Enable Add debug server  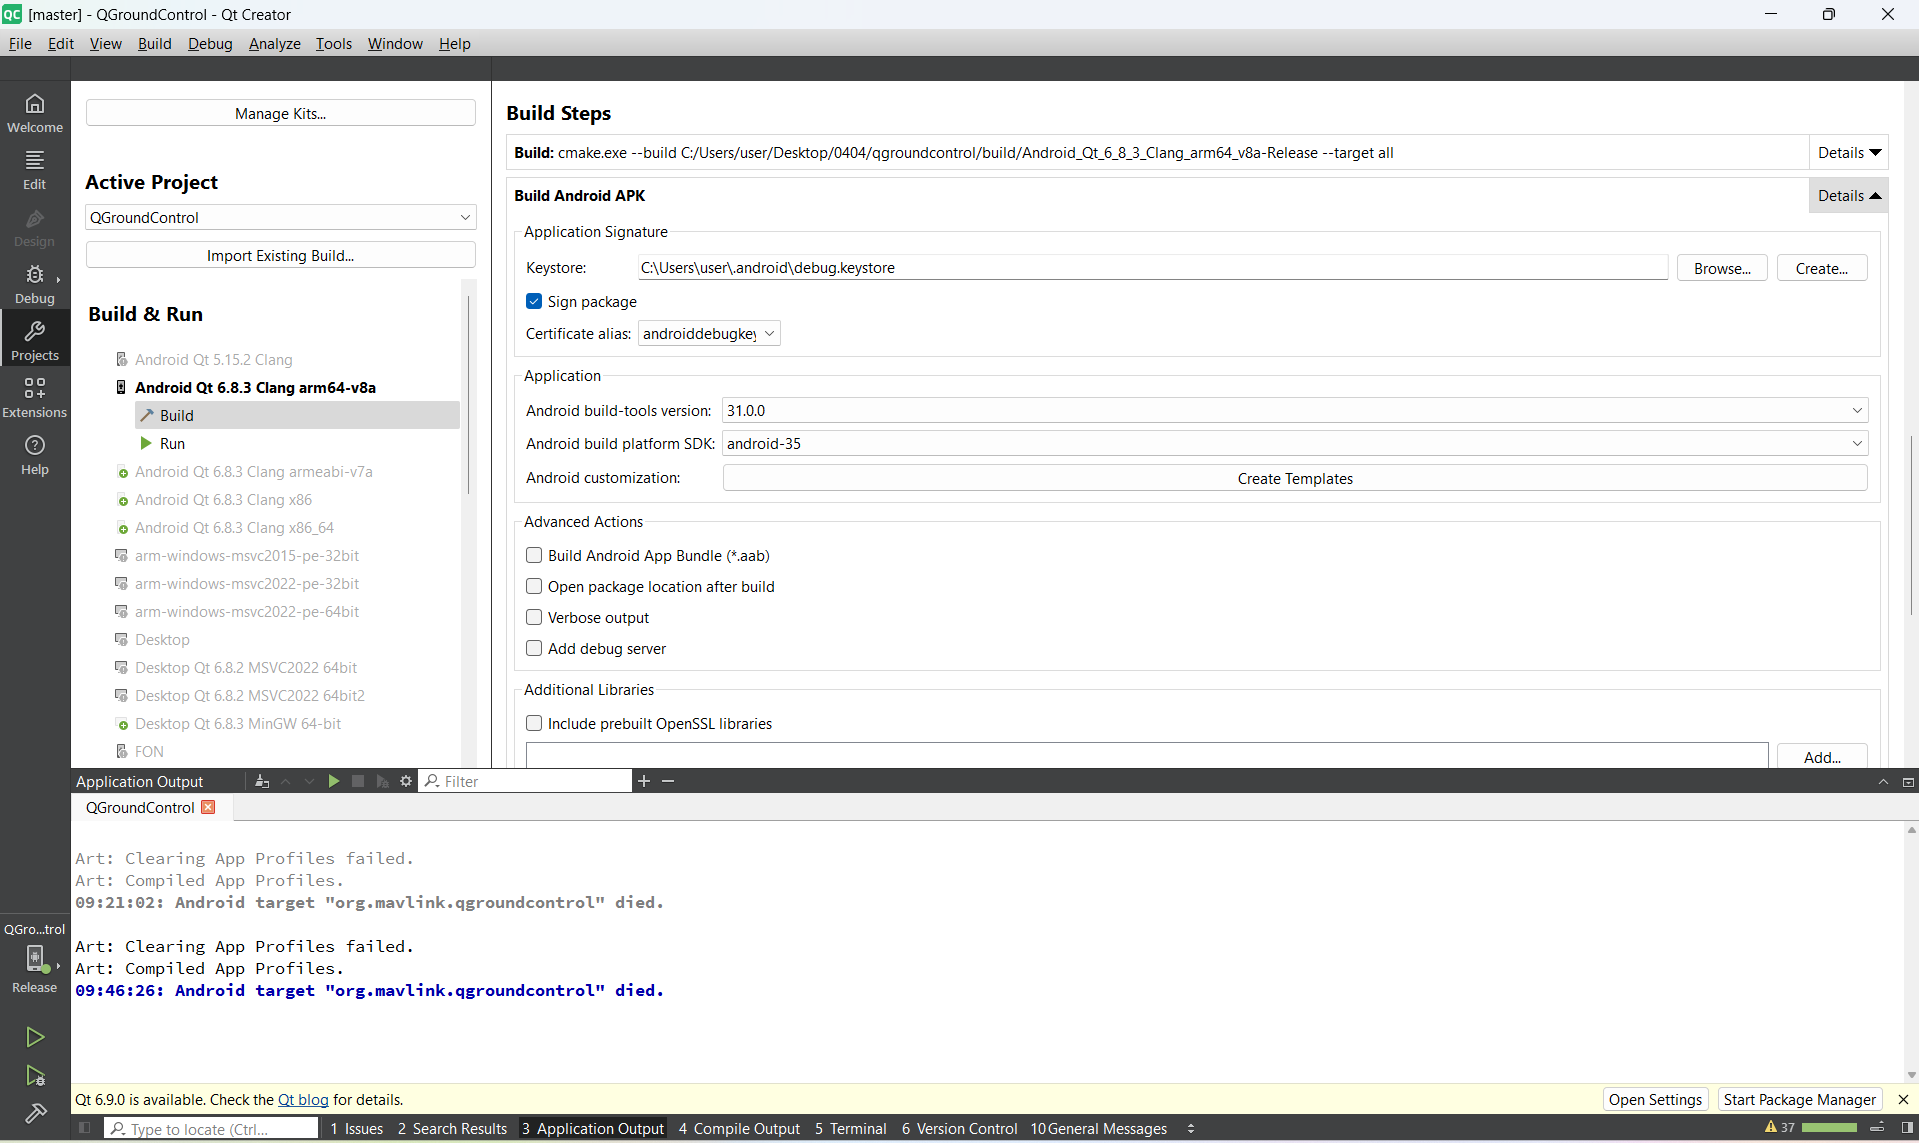(x=534, y=648)
